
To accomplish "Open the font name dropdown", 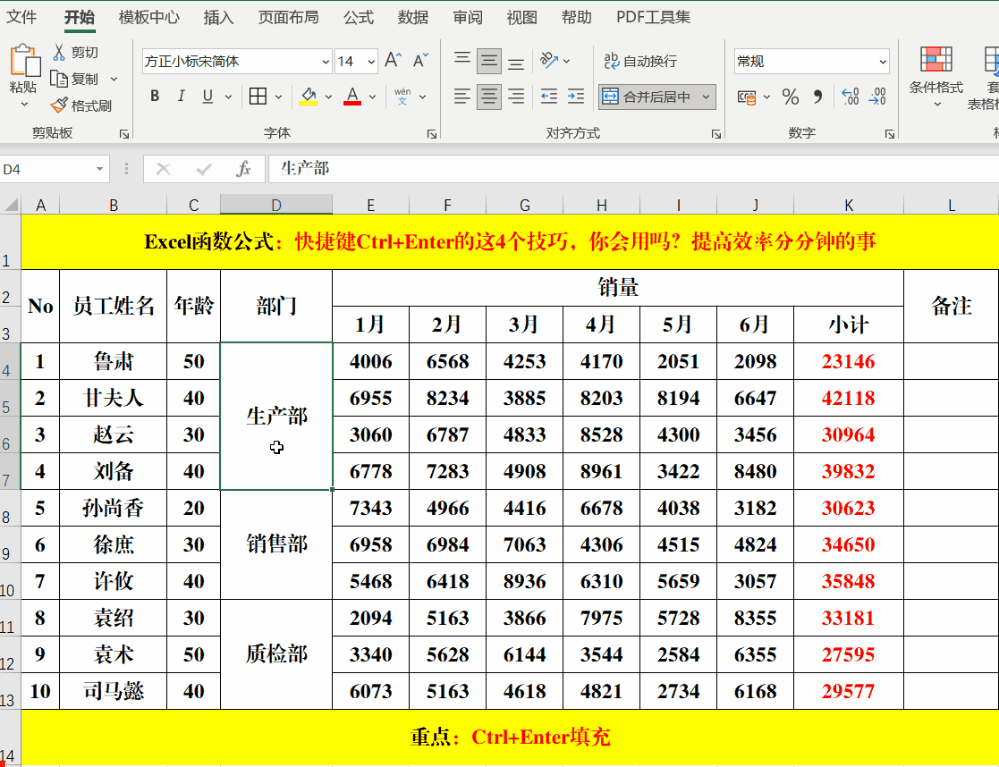I will [x=326, y=62].
